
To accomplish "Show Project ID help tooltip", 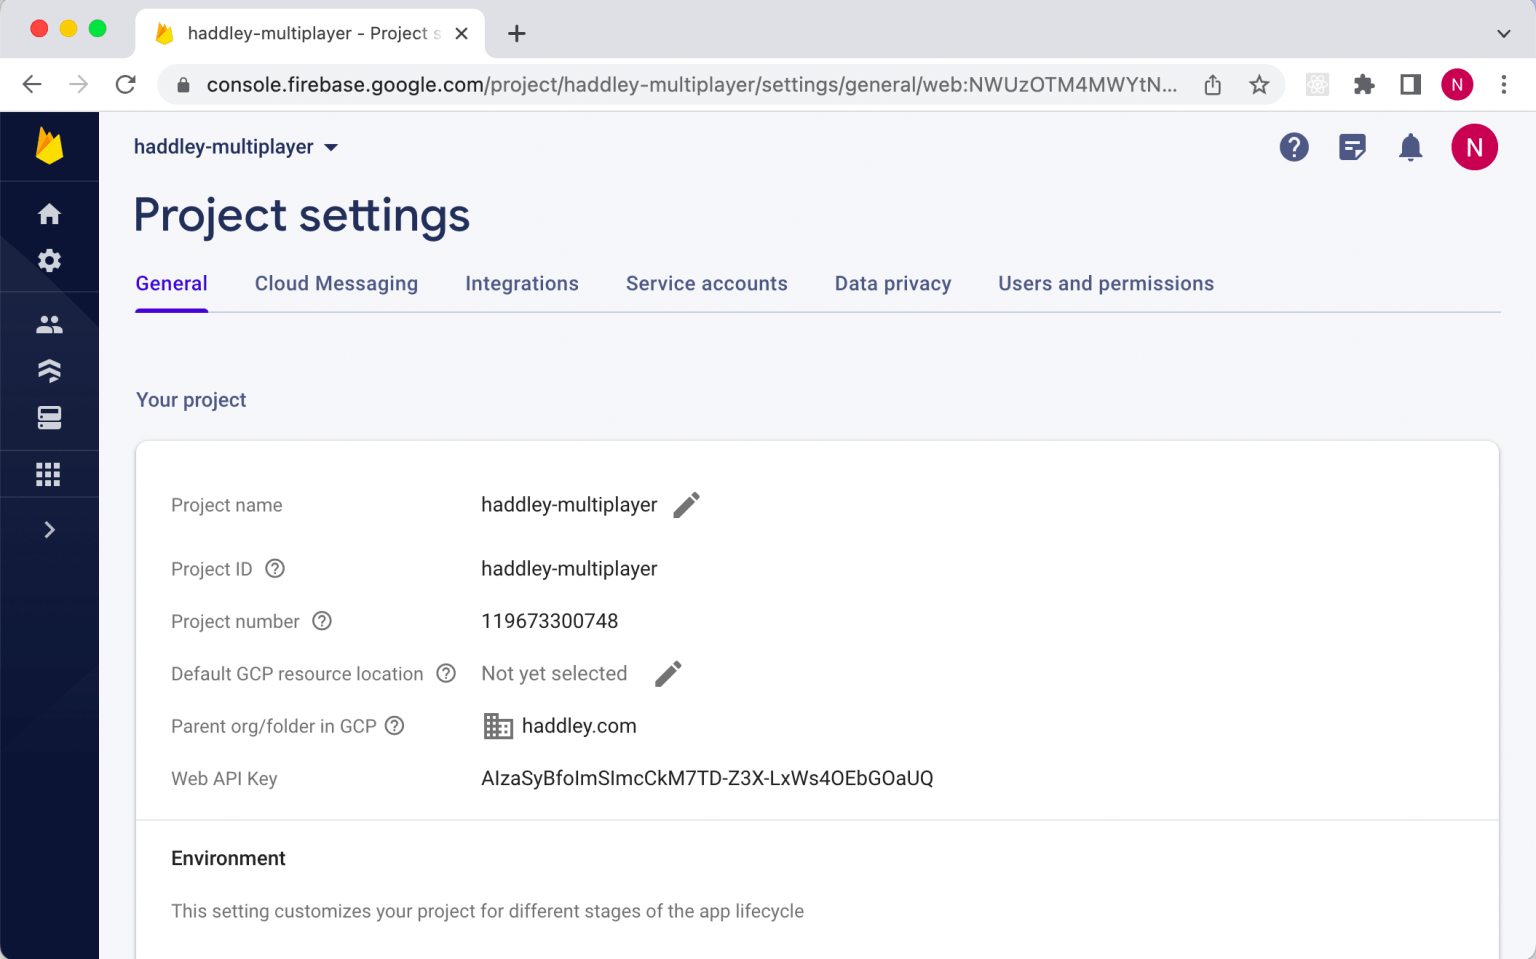I will click(275, 569).
